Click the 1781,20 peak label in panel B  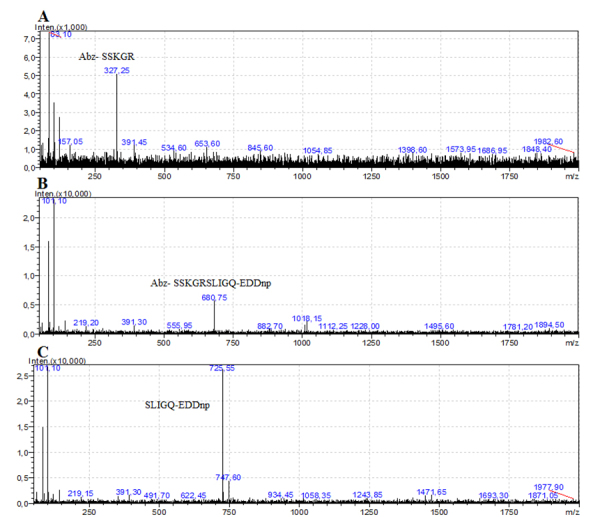[x=518, y=327]
